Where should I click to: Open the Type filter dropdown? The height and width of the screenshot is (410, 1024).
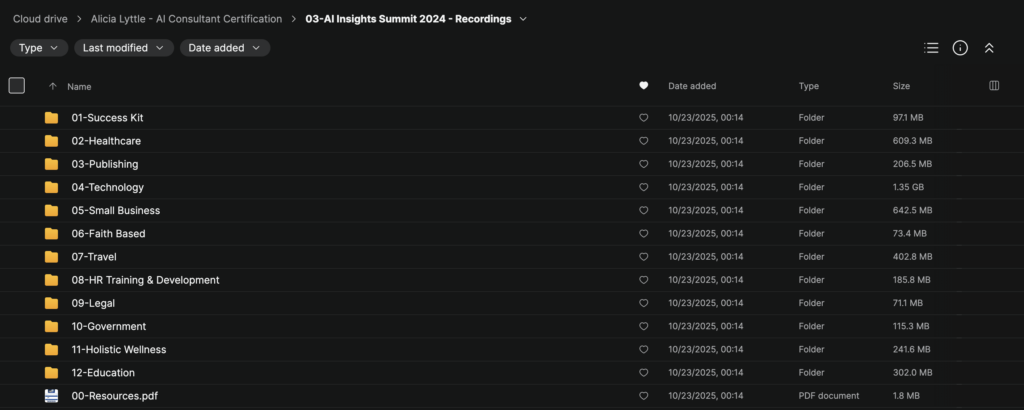tap(39, 48)
